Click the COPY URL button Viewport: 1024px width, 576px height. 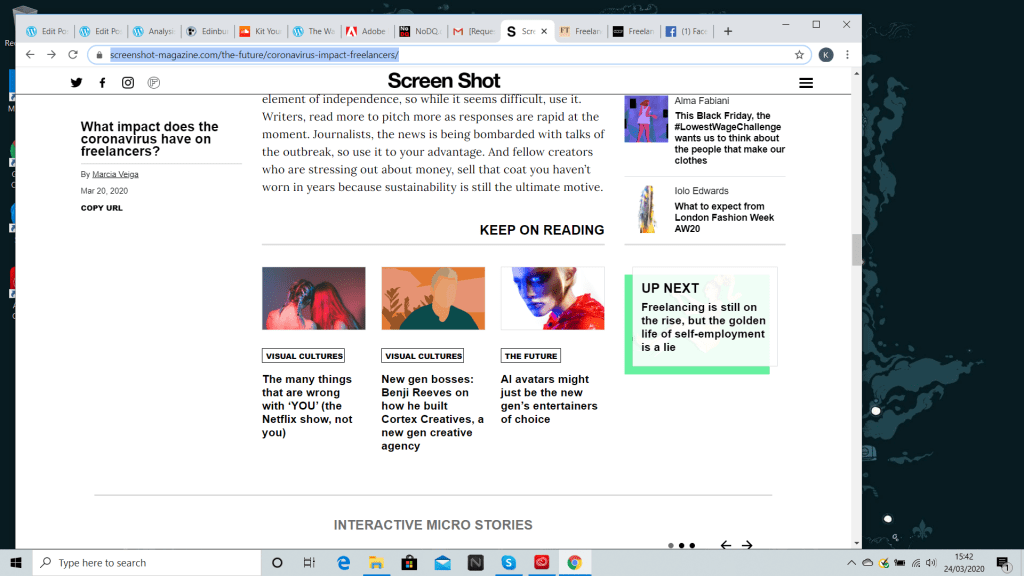[102, 208]
